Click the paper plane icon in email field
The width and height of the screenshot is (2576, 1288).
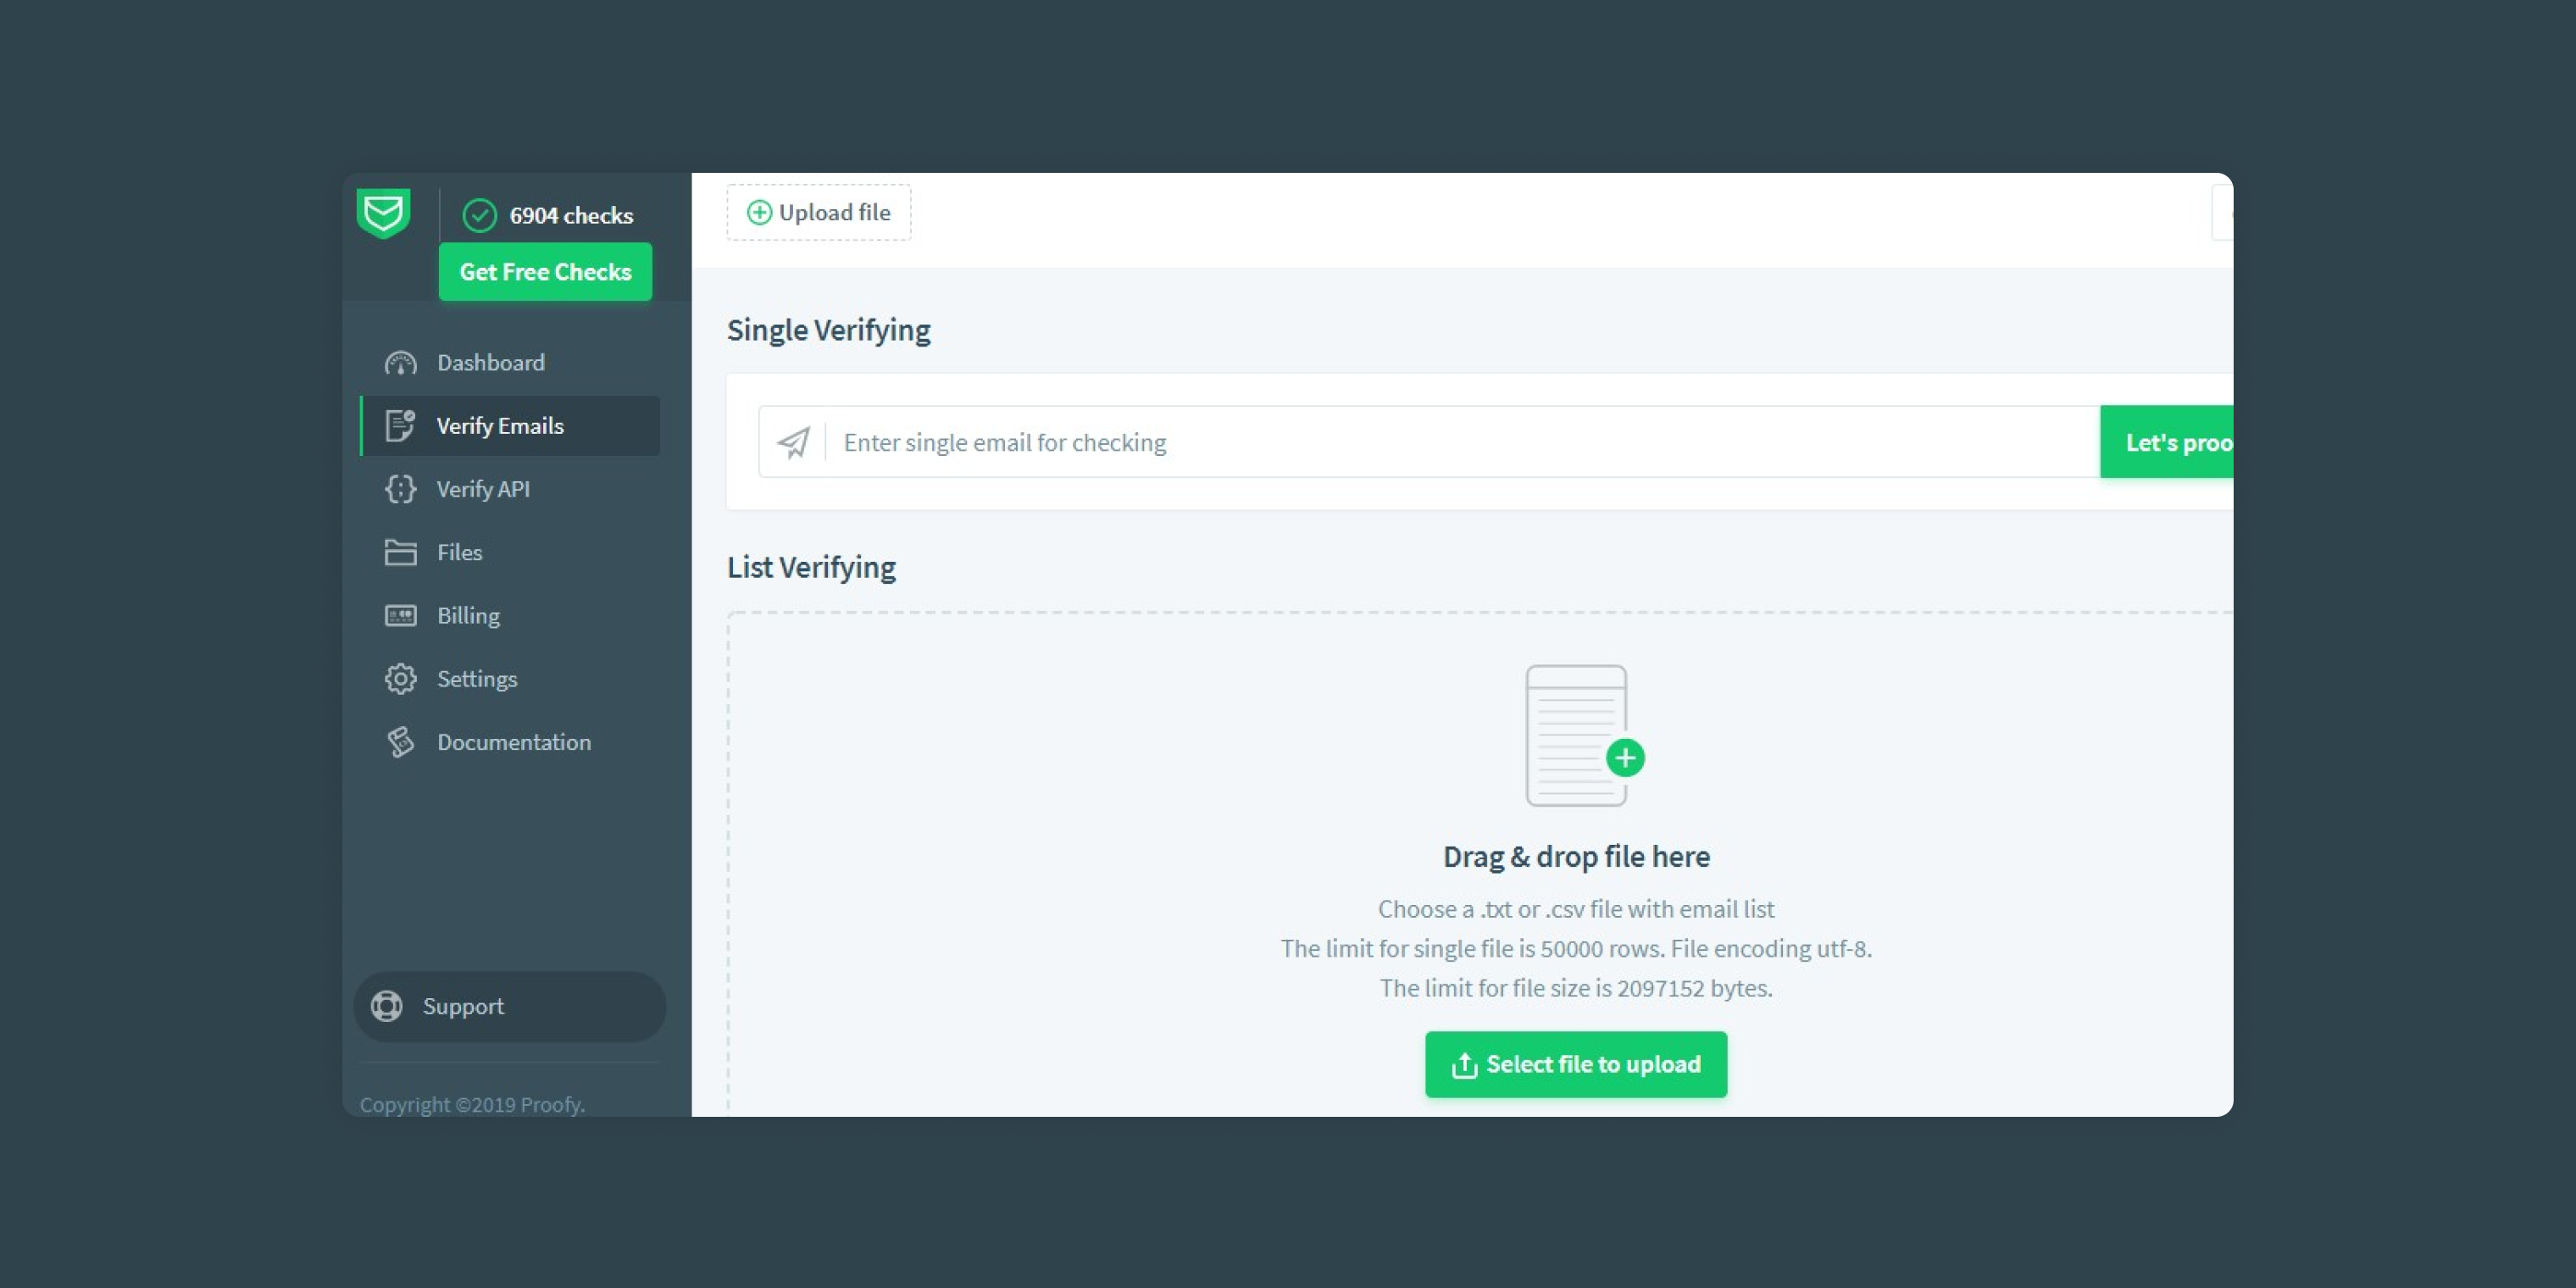coord(794,442)
